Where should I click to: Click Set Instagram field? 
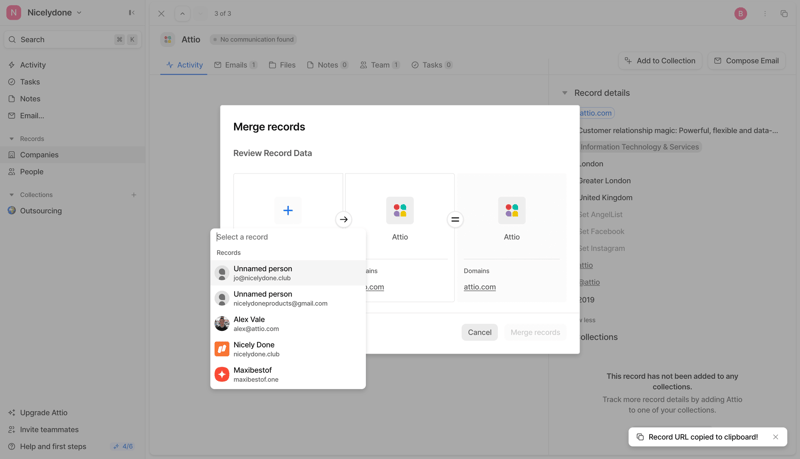click(602, 248)
